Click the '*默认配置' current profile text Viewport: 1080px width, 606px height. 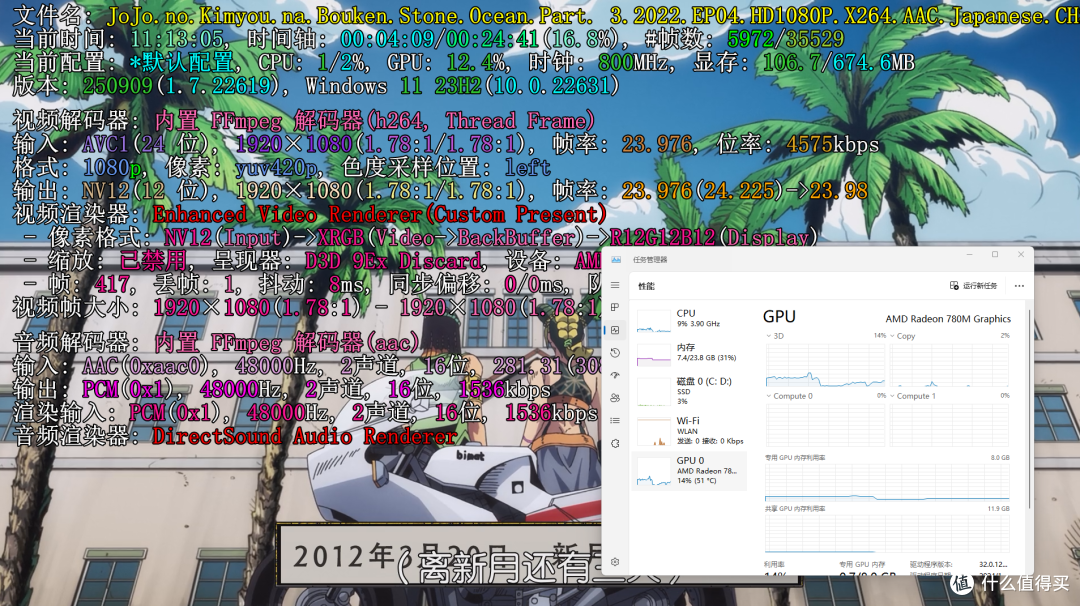pyautogui.click(x=181, y=63)
